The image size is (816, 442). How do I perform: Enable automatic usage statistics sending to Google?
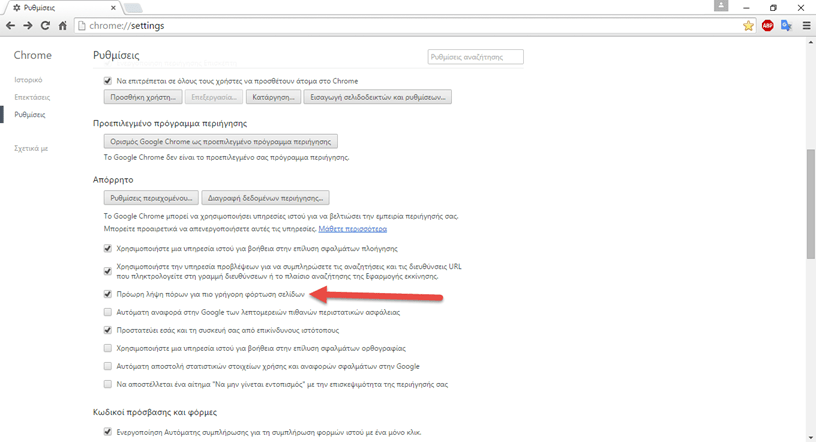(x=108, y=366)
